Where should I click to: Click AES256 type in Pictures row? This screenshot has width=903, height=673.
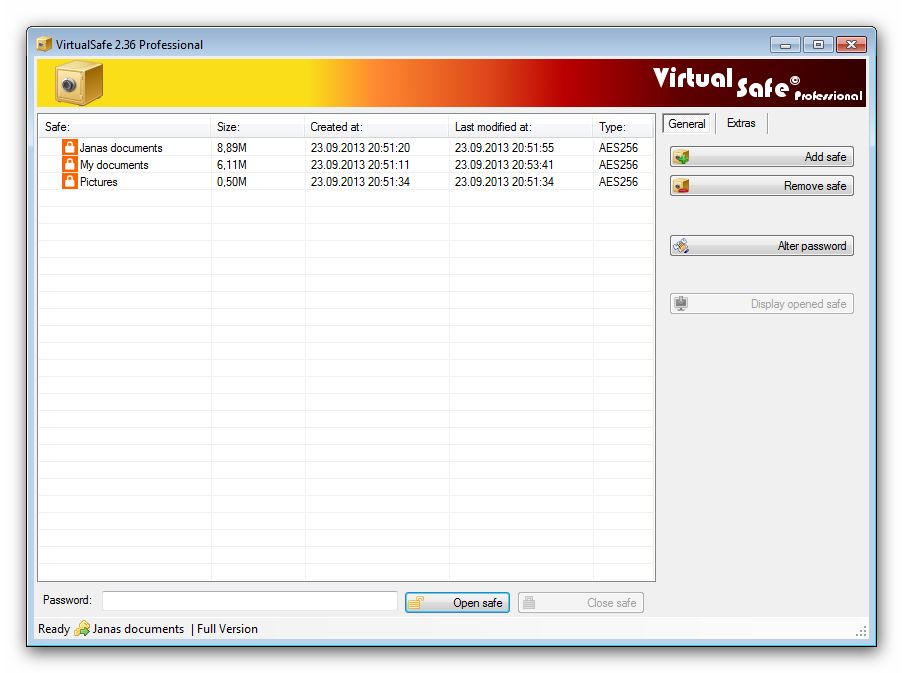click(618, 182)
